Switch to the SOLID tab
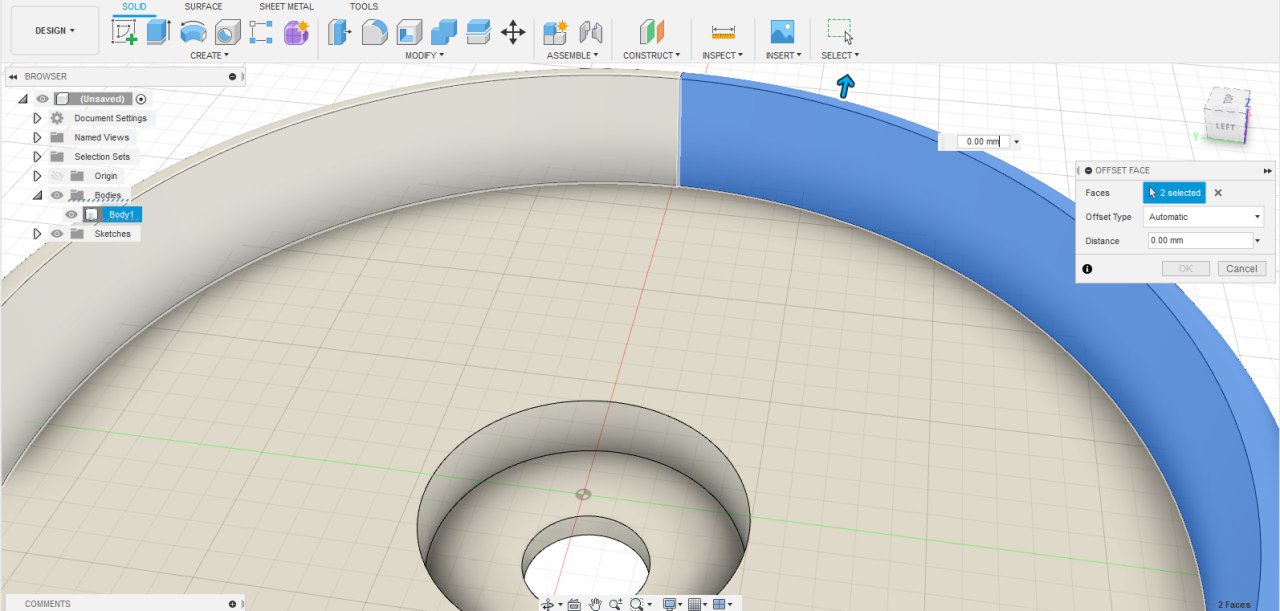Viewport: 1280px width, 611px height. (134, 7)
